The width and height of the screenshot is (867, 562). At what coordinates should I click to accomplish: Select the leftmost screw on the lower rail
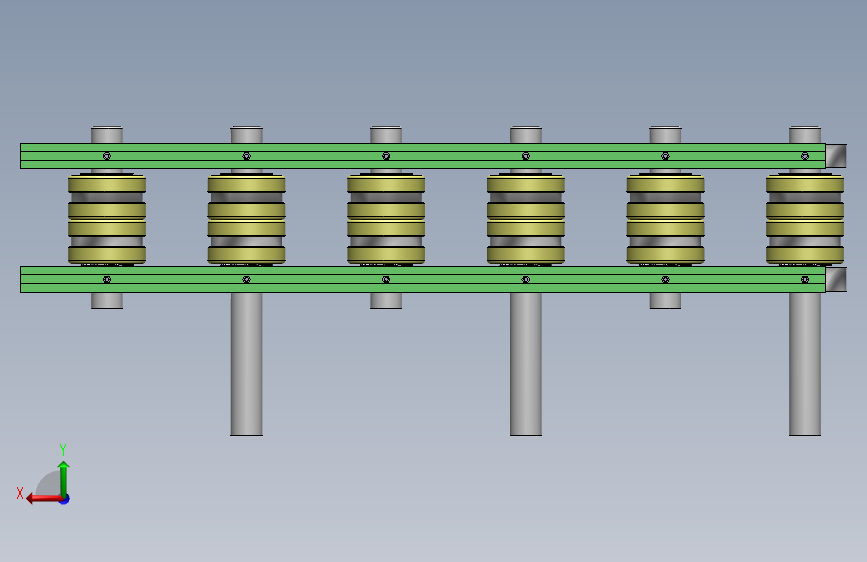click(107, 279)
